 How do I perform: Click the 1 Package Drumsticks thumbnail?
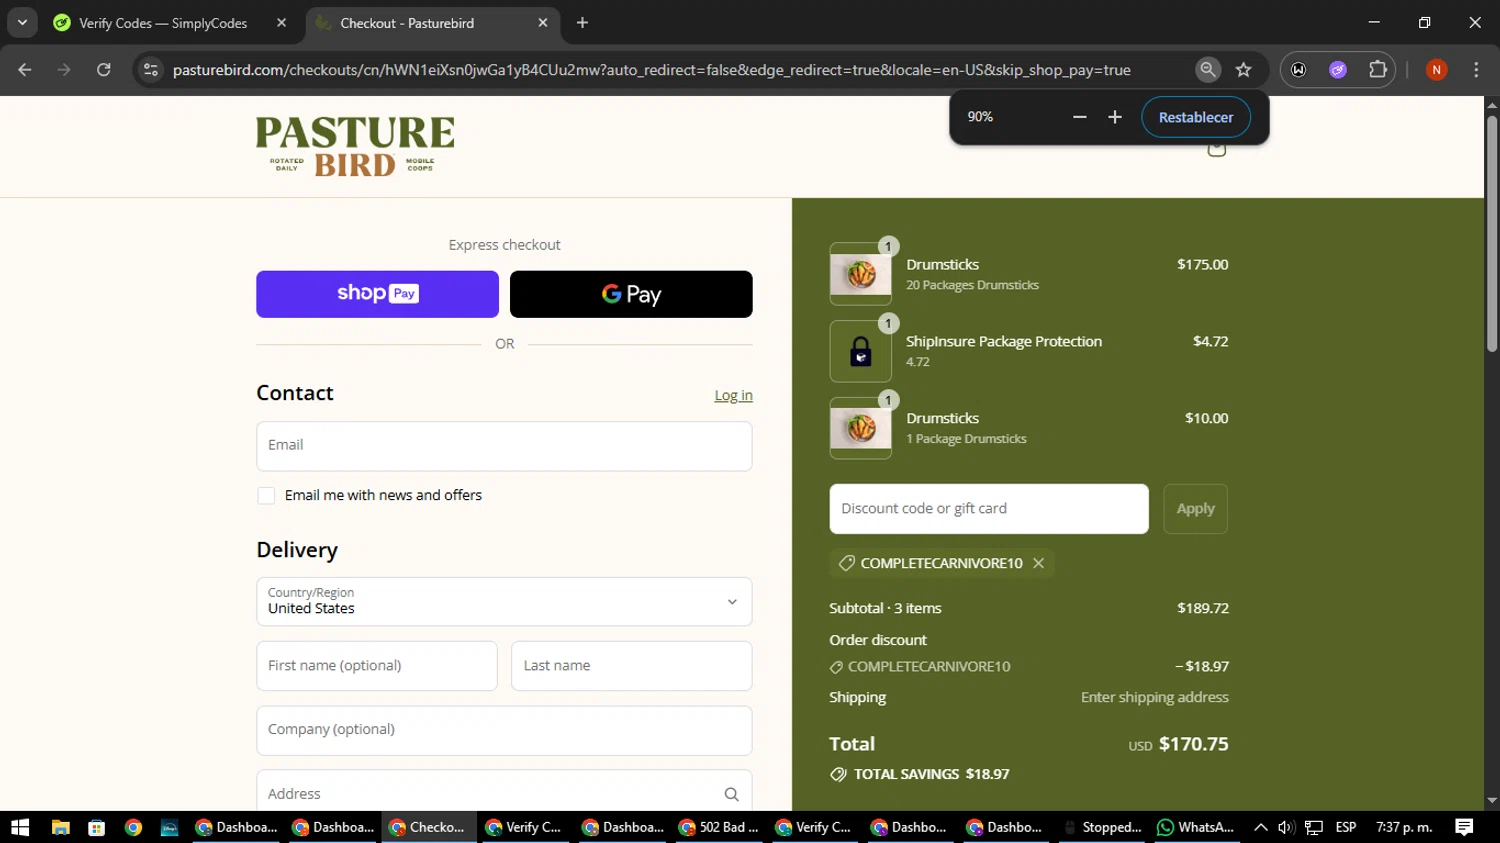click(860, 428)
